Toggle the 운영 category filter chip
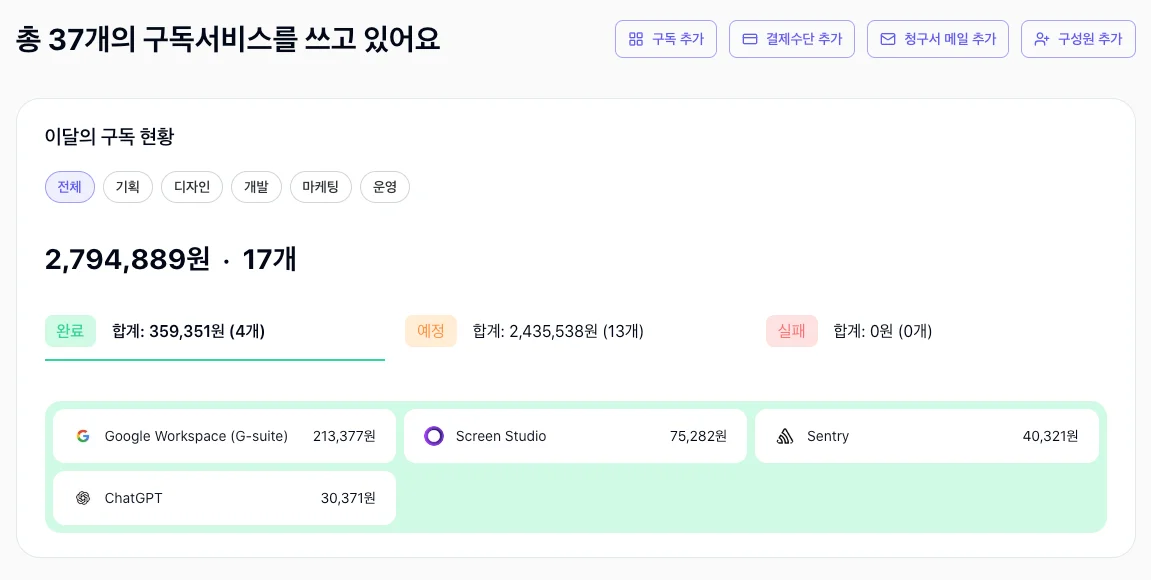1151x580 pixels. click(x=384, y=187)
